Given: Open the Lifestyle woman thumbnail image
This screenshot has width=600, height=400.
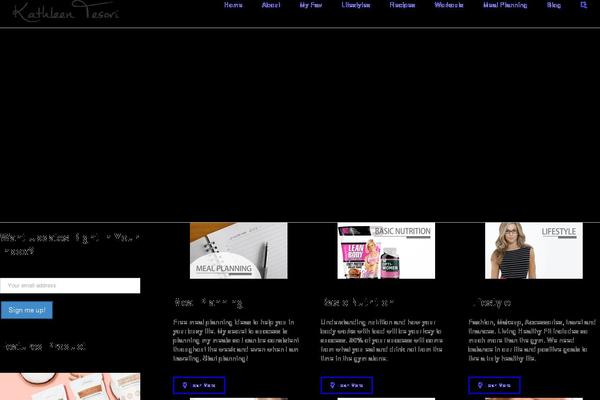Looking at the screenshot, I should (534, 251).
